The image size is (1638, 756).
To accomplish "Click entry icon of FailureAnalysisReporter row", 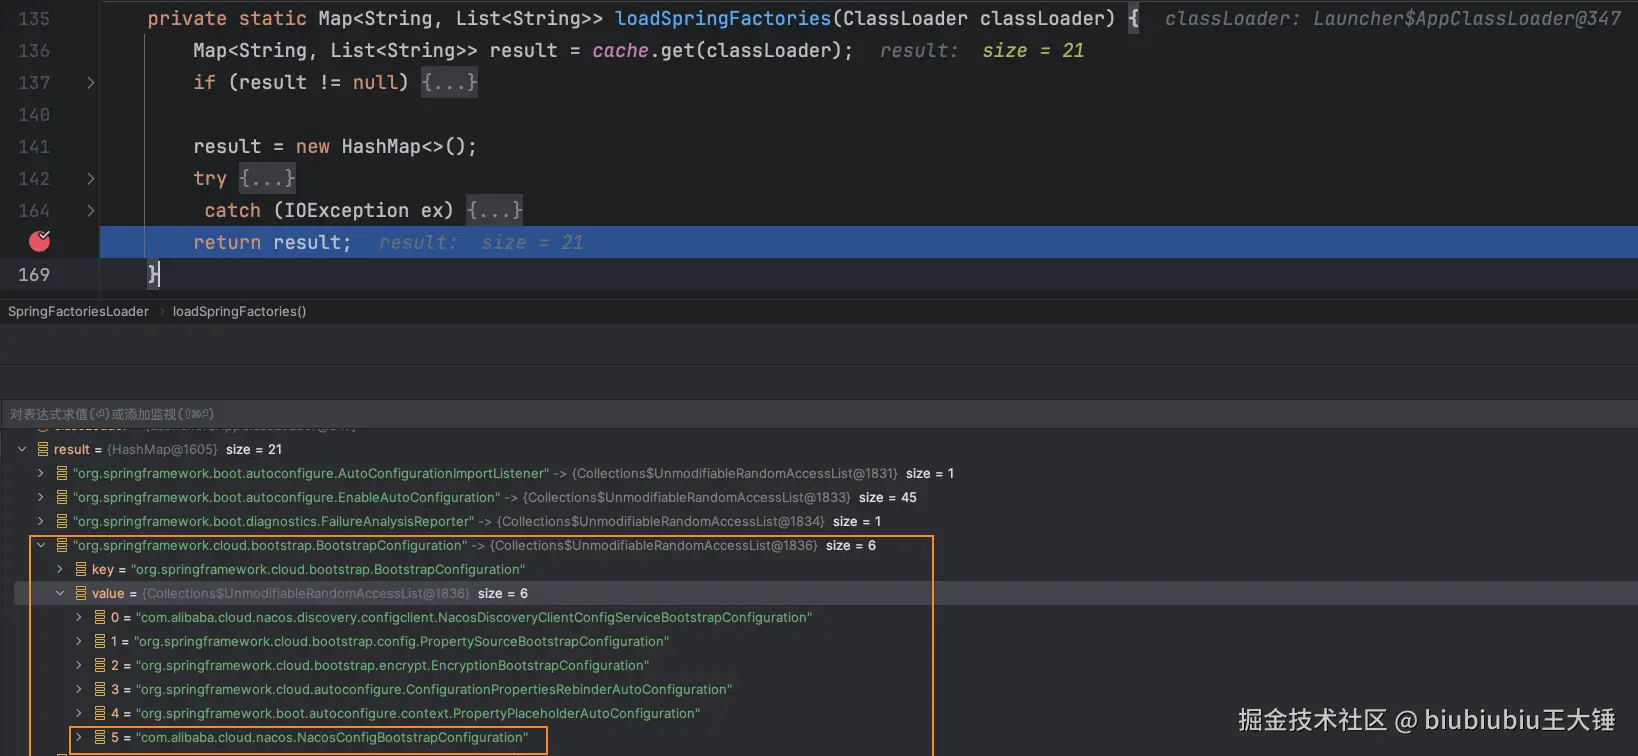I will click(x=62, y=521).
